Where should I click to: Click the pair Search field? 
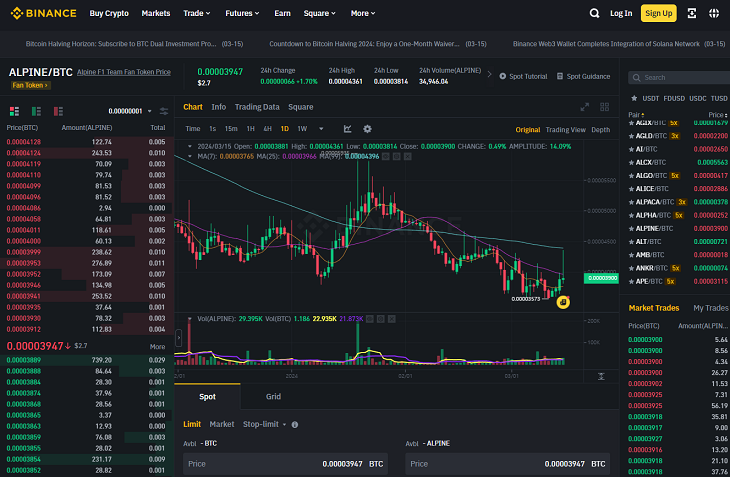(x=681, y=77)
